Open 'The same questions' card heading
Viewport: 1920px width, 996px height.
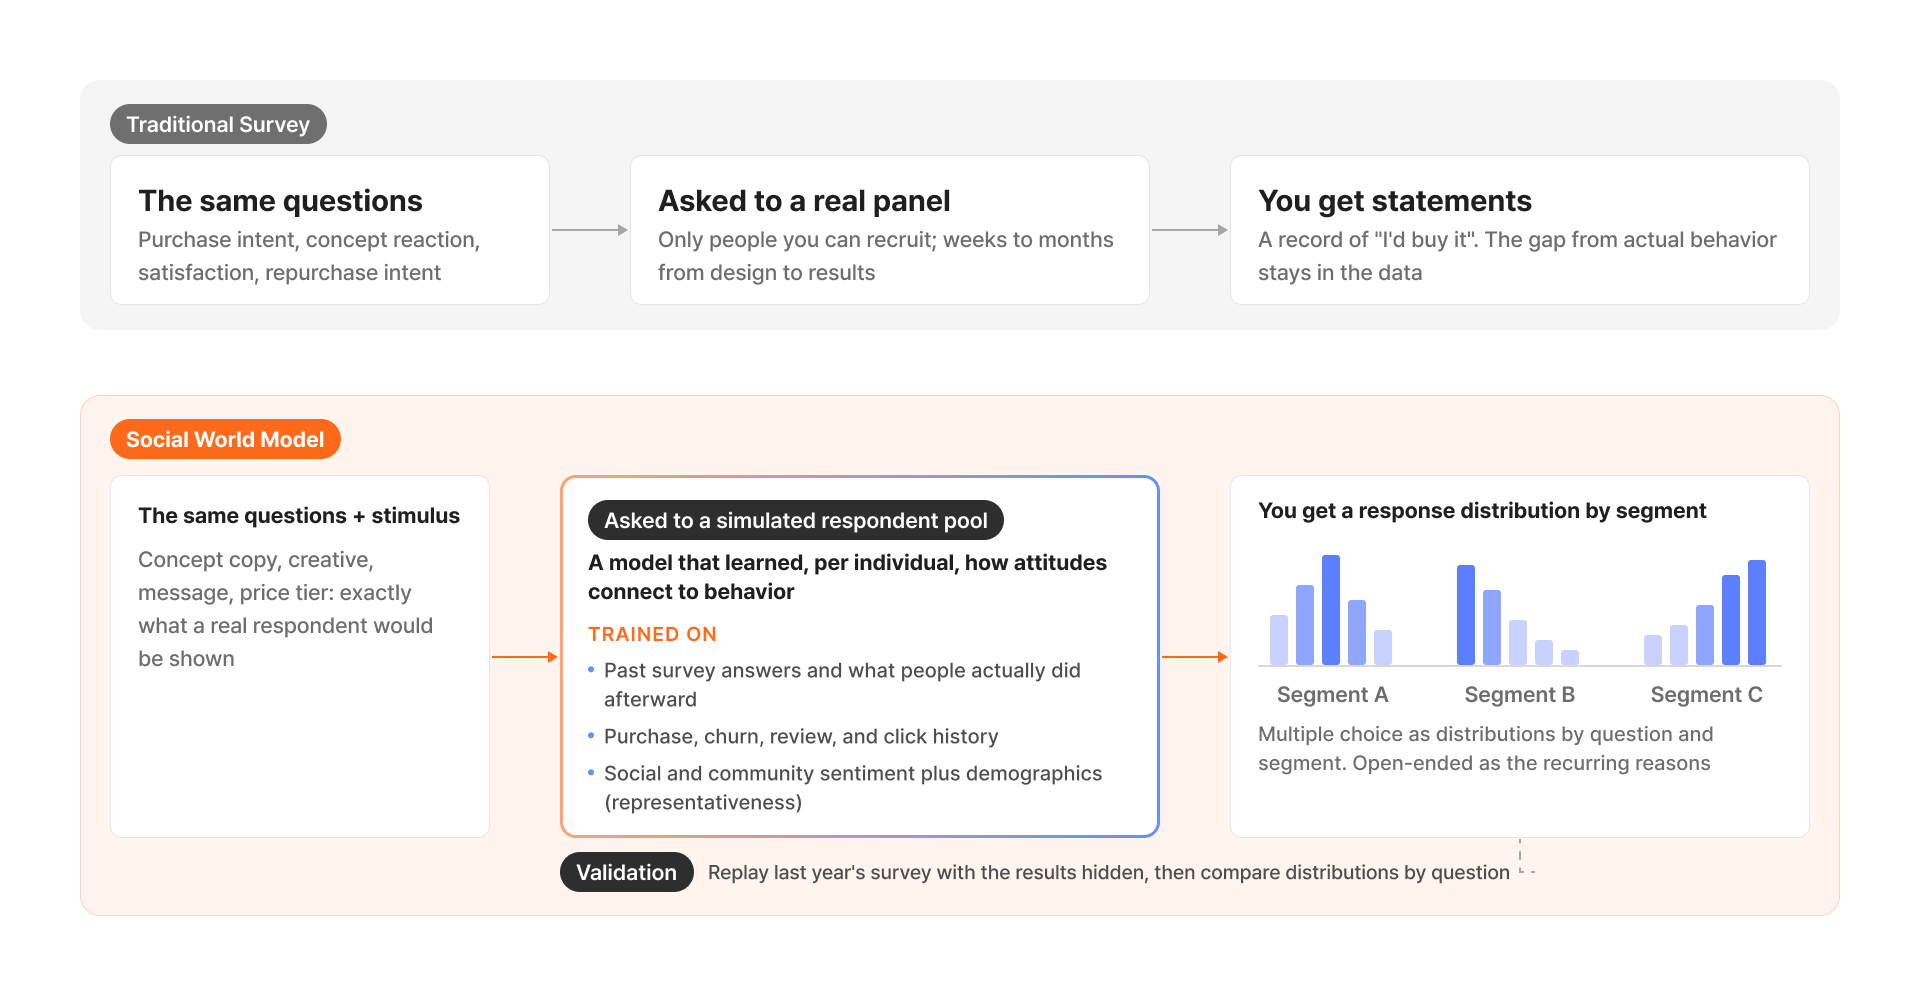point(280,201)
